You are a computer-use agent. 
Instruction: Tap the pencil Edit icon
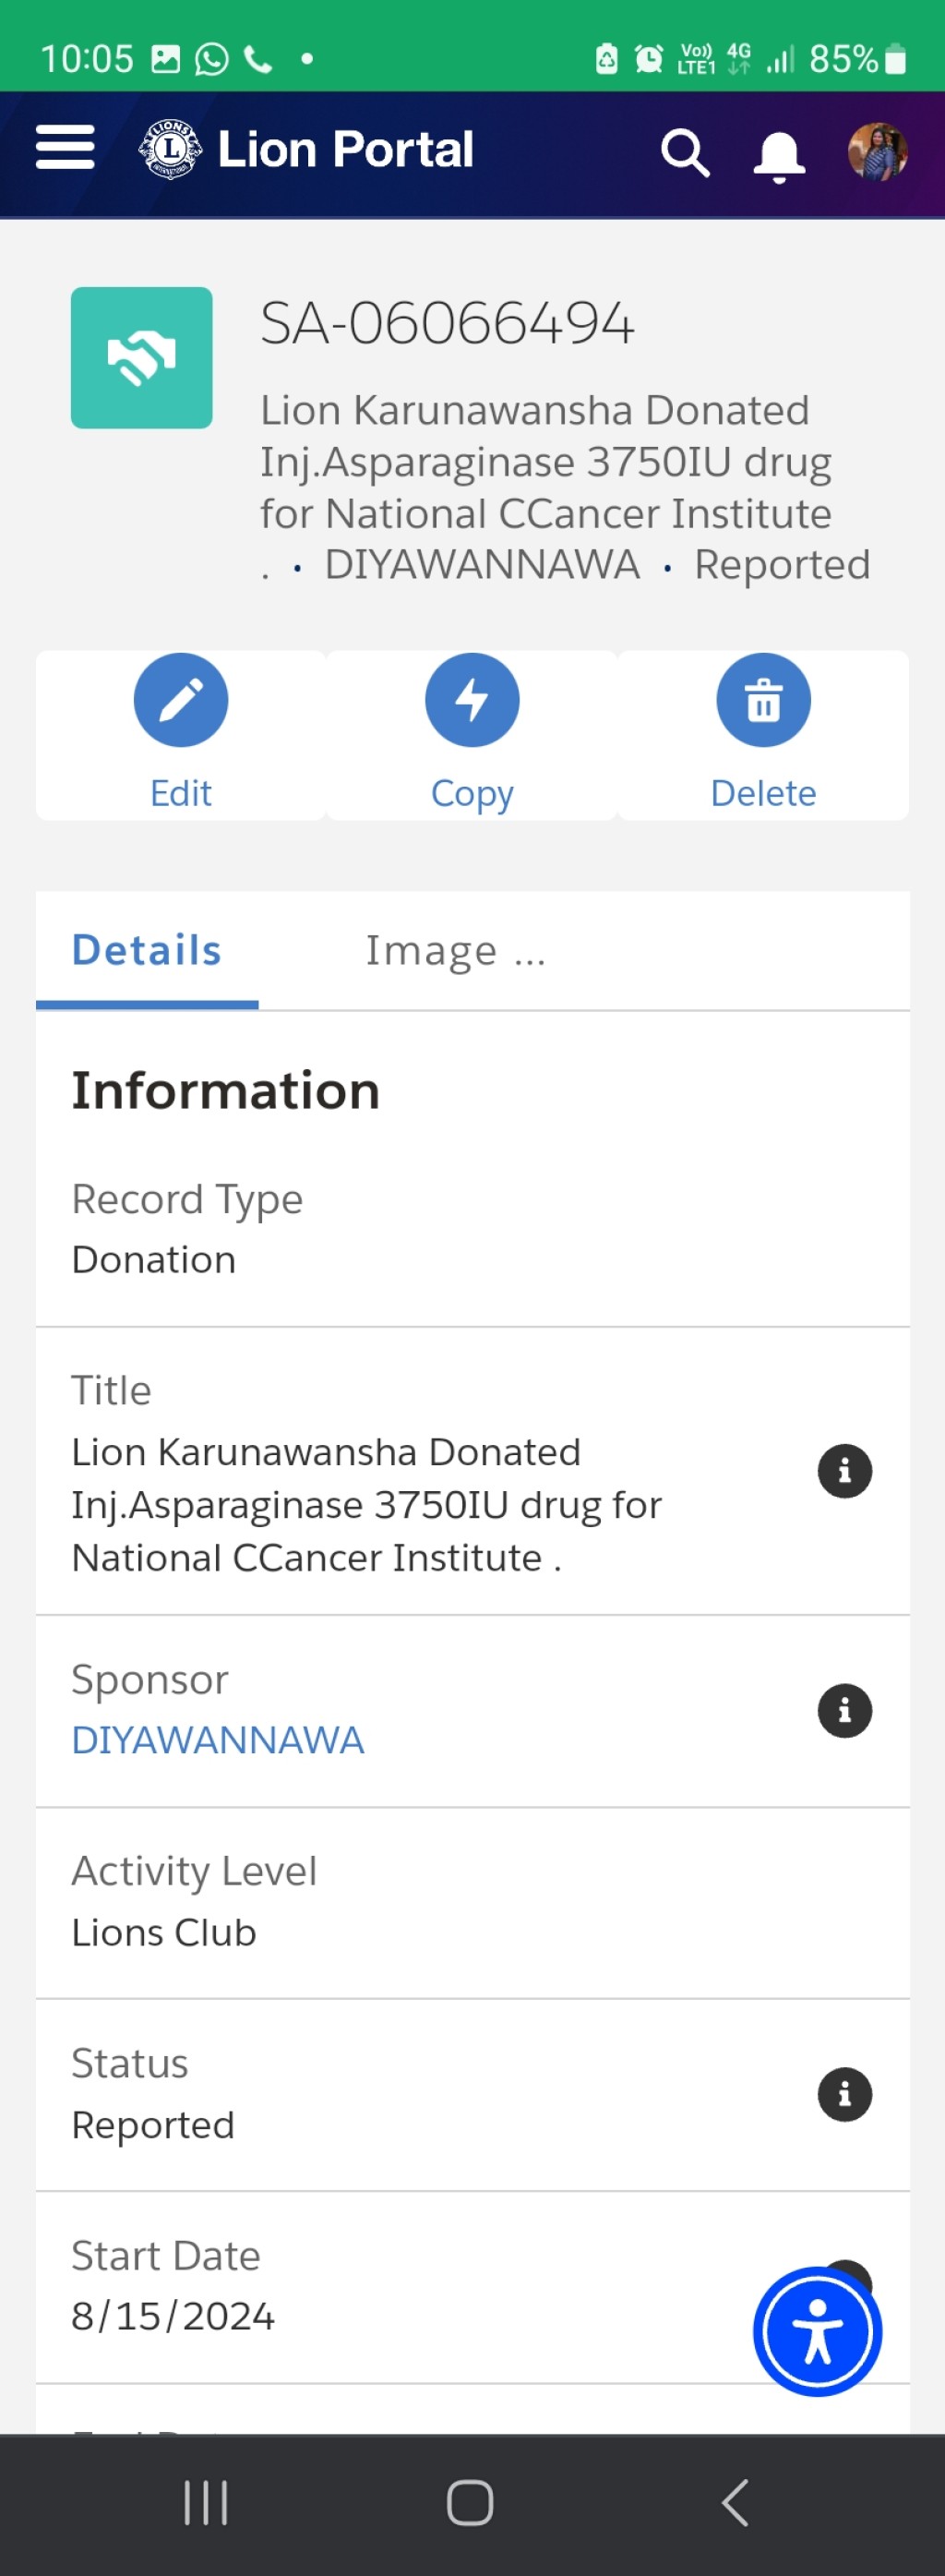click(181, 700)
